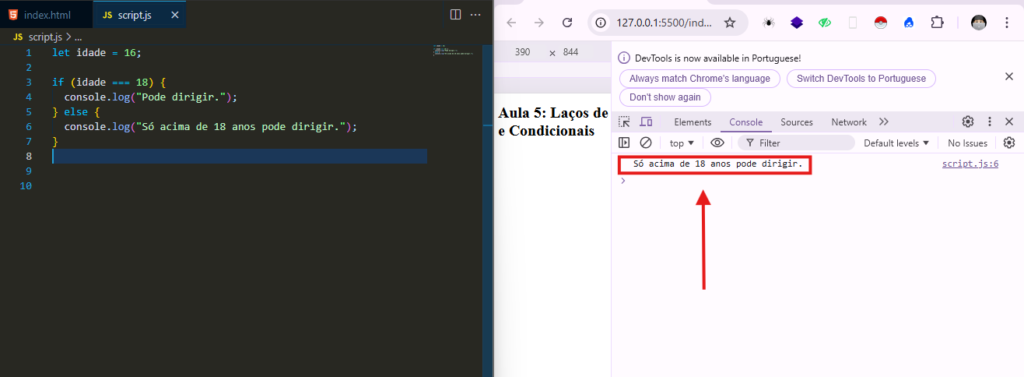Open the Console DevTools tab
The height and width of the screenshot is (377, 1024).
(746, 122)
